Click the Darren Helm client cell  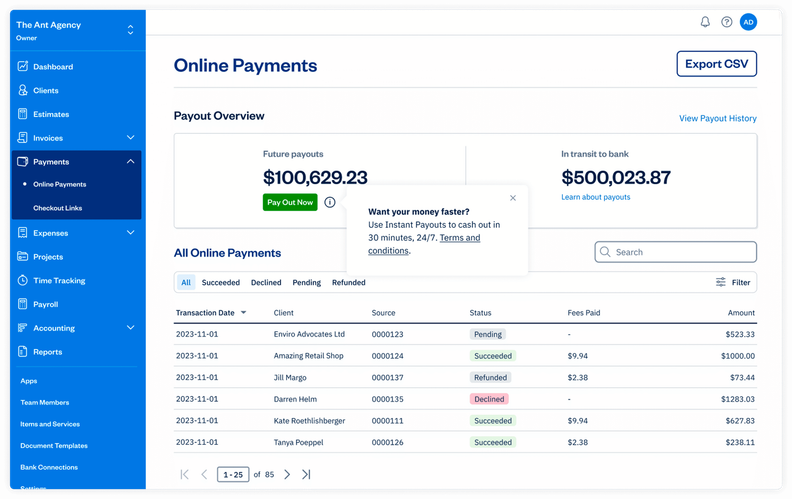(x=295, y=399)
